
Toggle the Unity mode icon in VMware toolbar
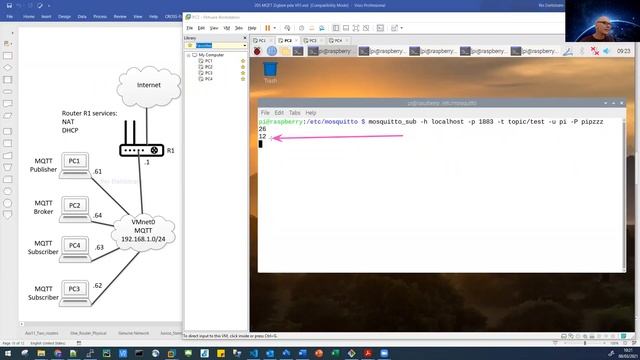pyautogui.click(x=366, y=28)
